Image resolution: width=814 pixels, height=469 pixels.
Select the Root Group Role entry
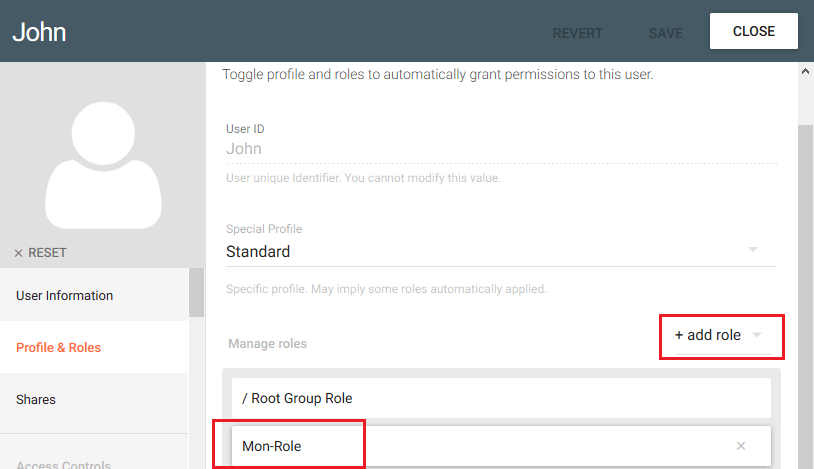(501, 398)
